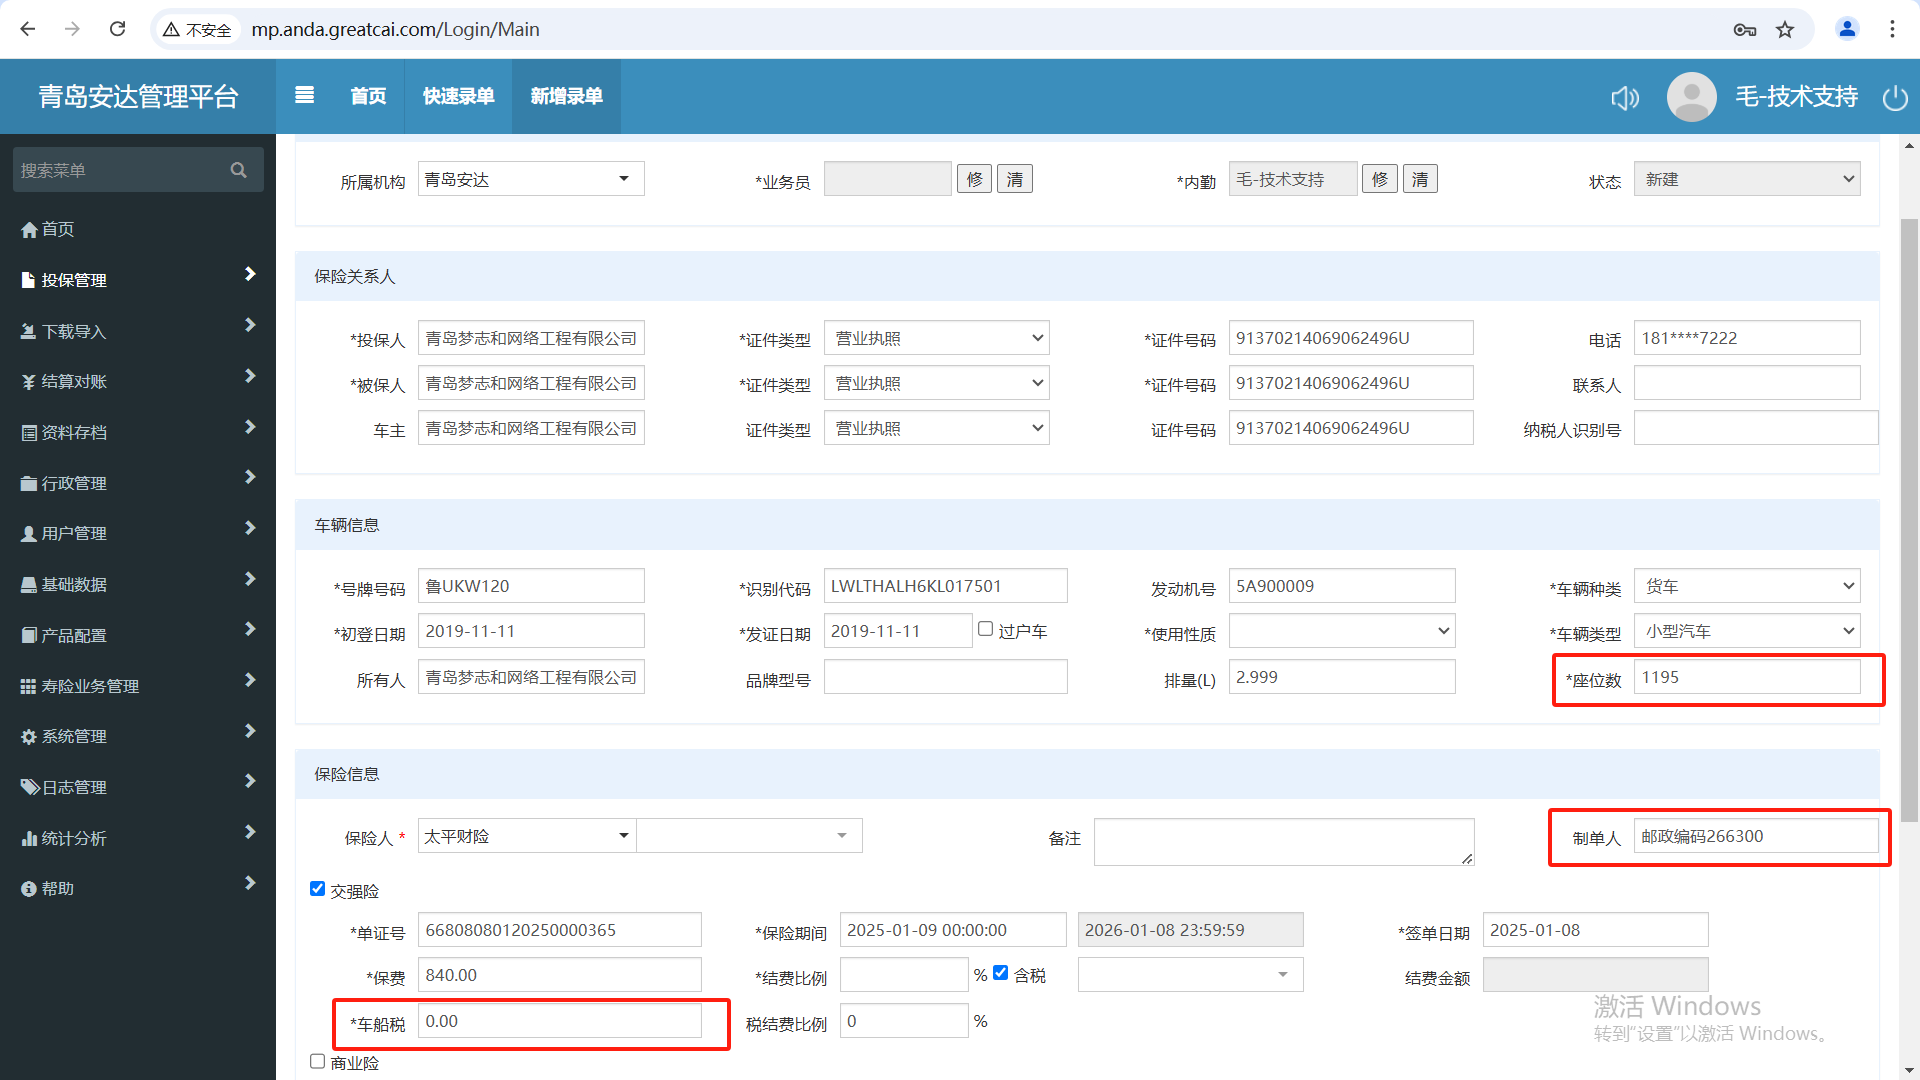
Task: Click the search magnifier in sidebar
Action: pos(238,170)
